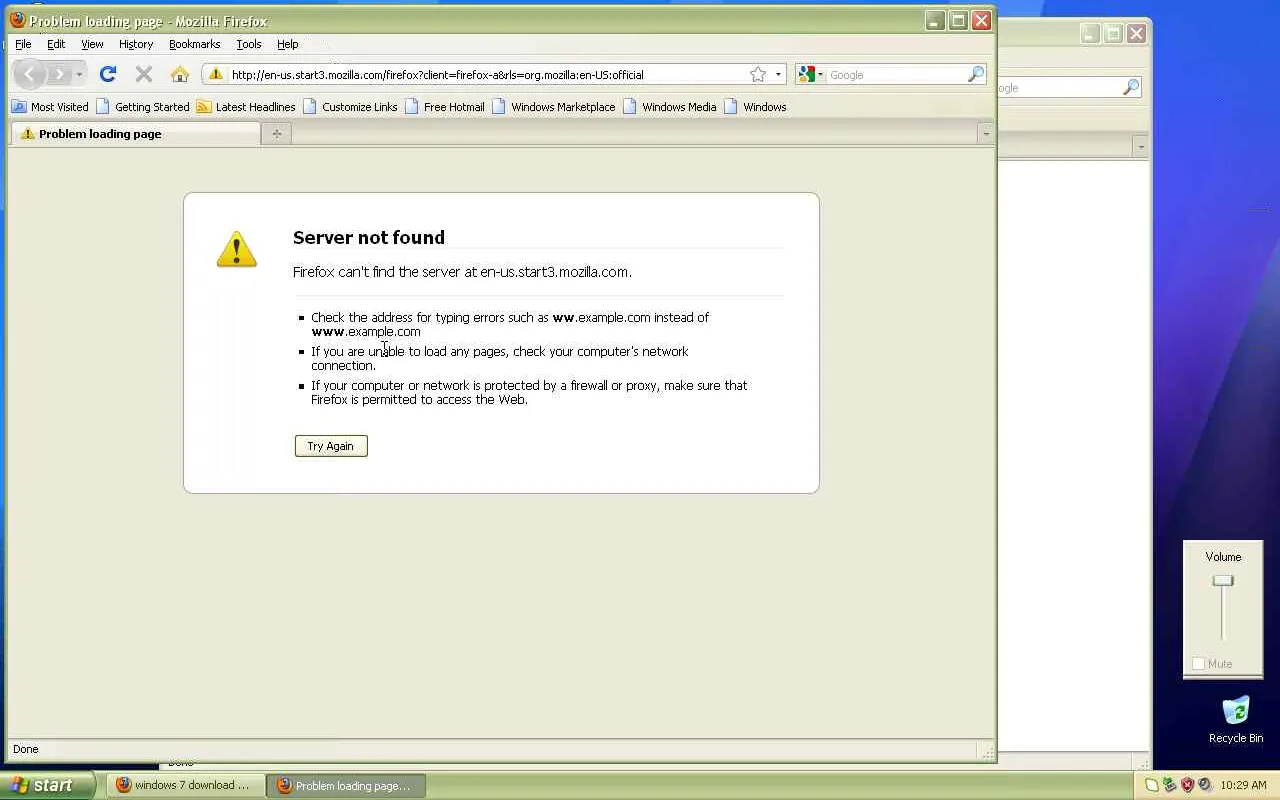Click the volume speaker tray icon
This screenshot has height=800, width=1280.
coord(1205,786)
